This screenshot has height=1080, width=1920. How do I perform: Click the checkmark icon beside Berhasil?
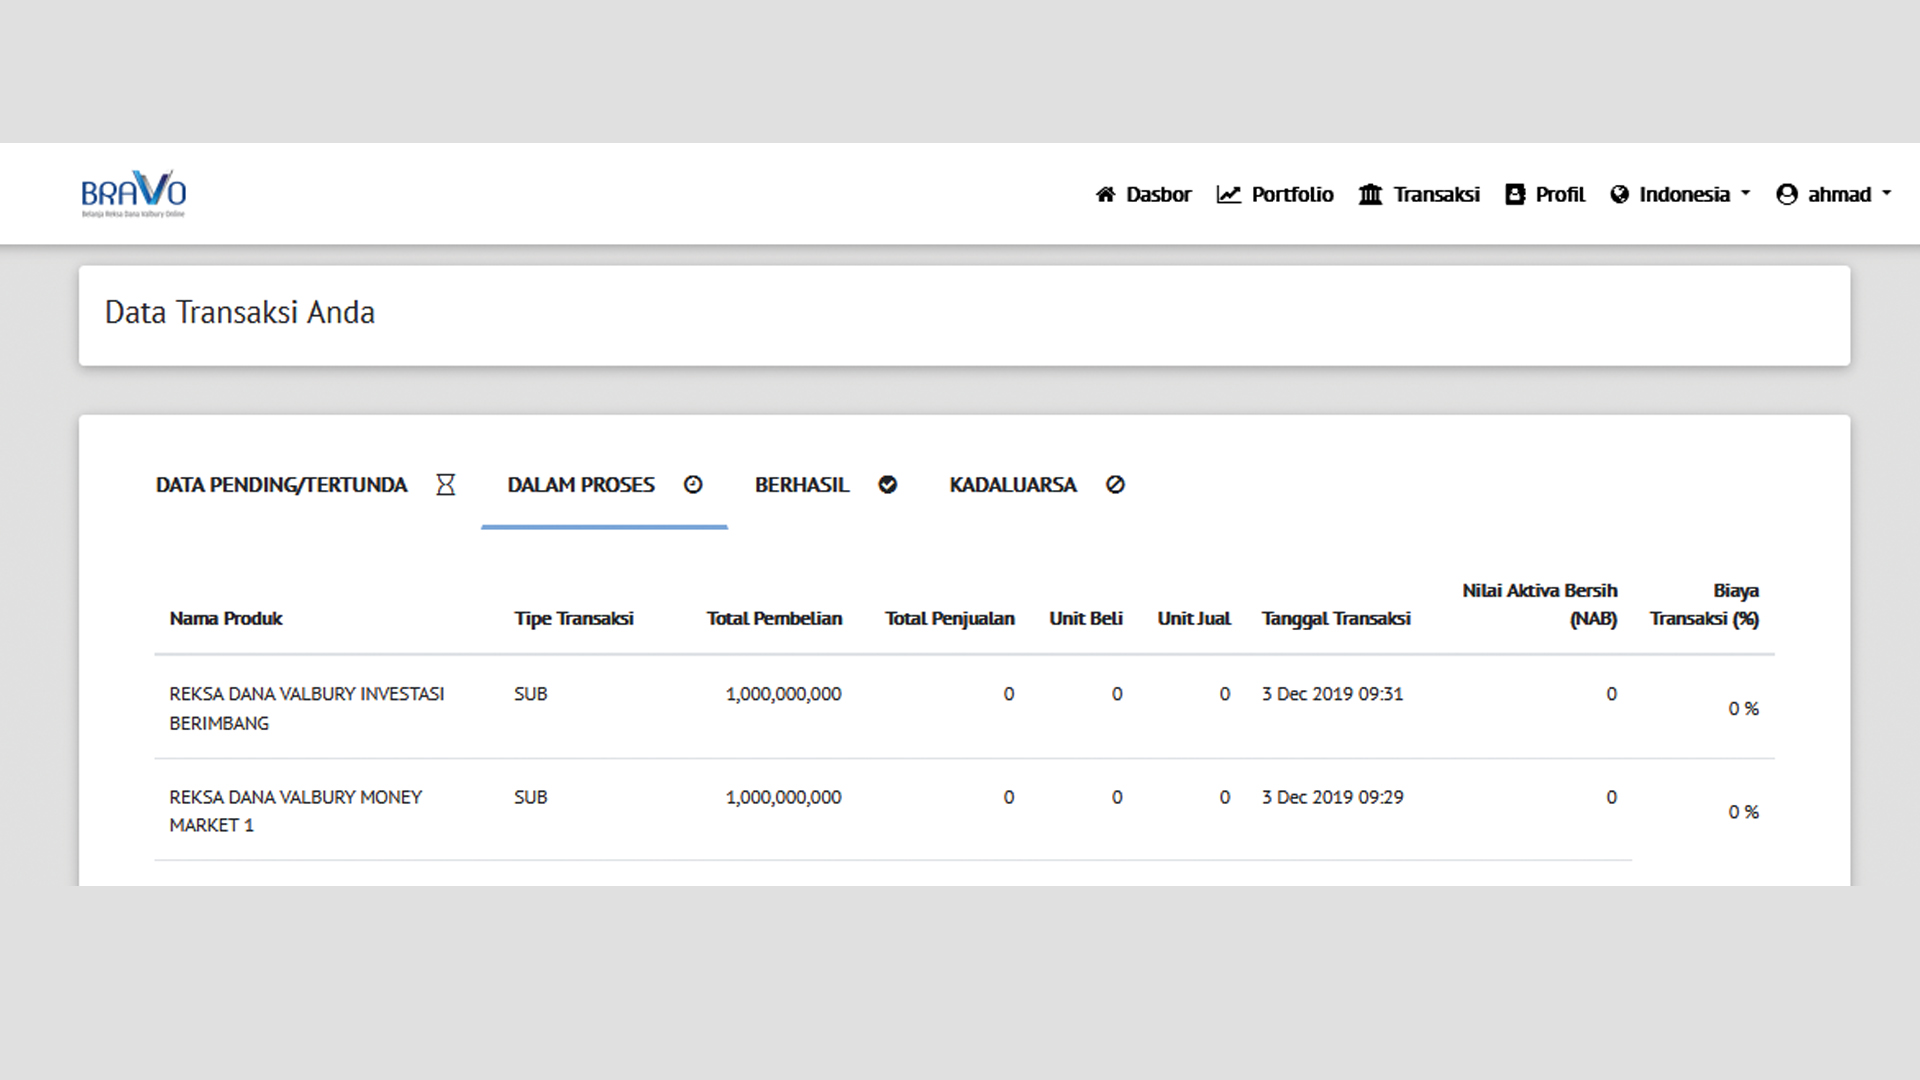pos(888,485)
